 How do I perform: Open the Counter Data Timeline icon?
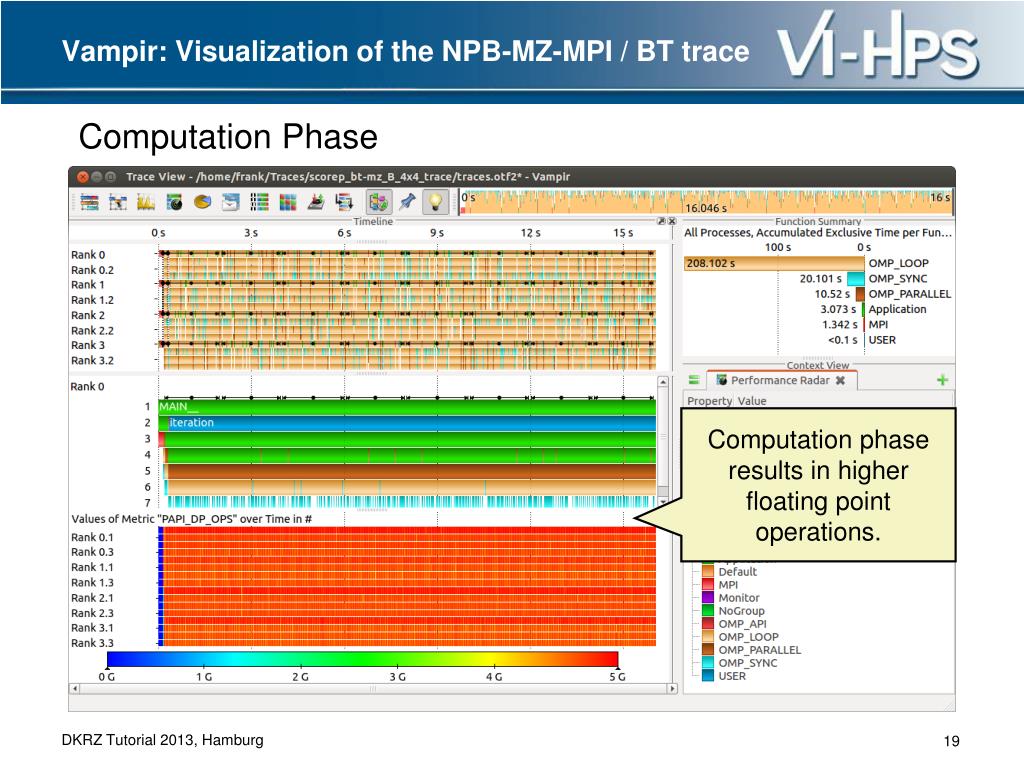coord(146,202)
